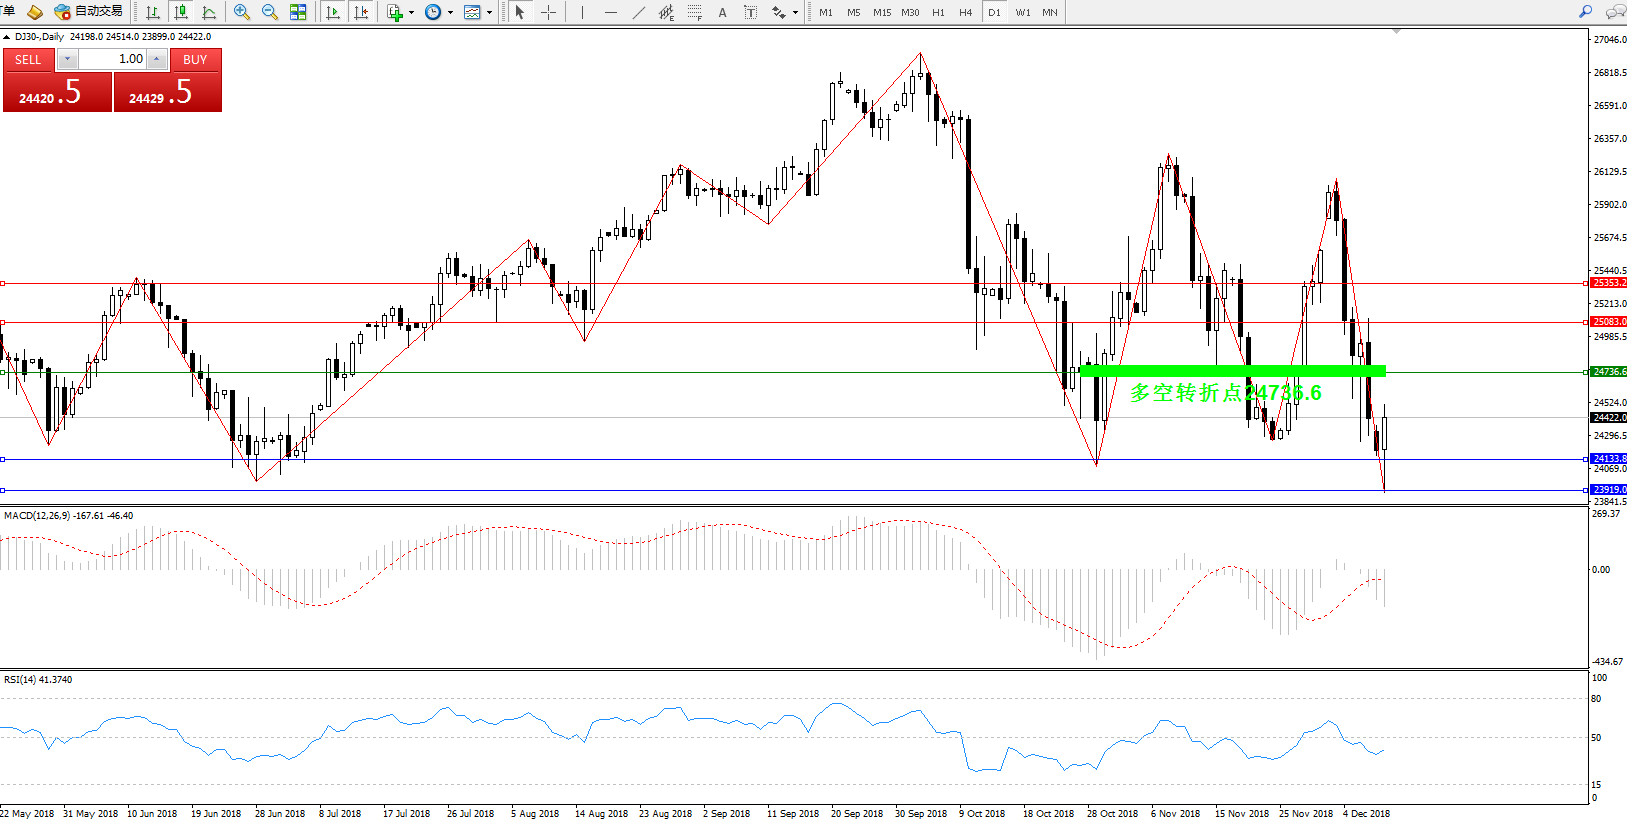Click the Zoom In magnifier icon
The height and width of the screenshot is (825, 1627).
coord(242,12)
